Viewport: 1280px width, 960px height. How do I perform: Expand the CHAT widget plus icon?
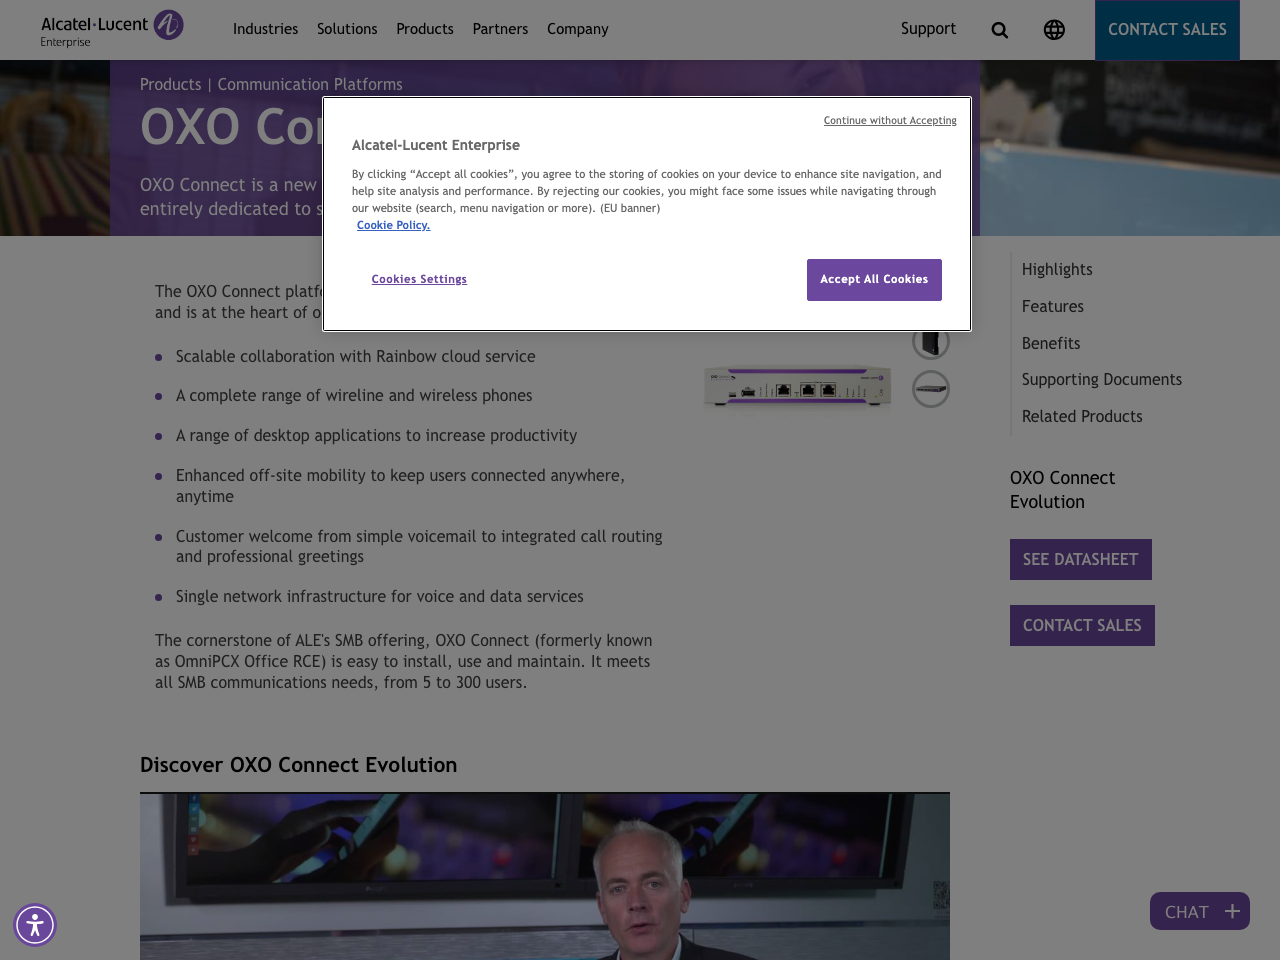point(1231,909)
